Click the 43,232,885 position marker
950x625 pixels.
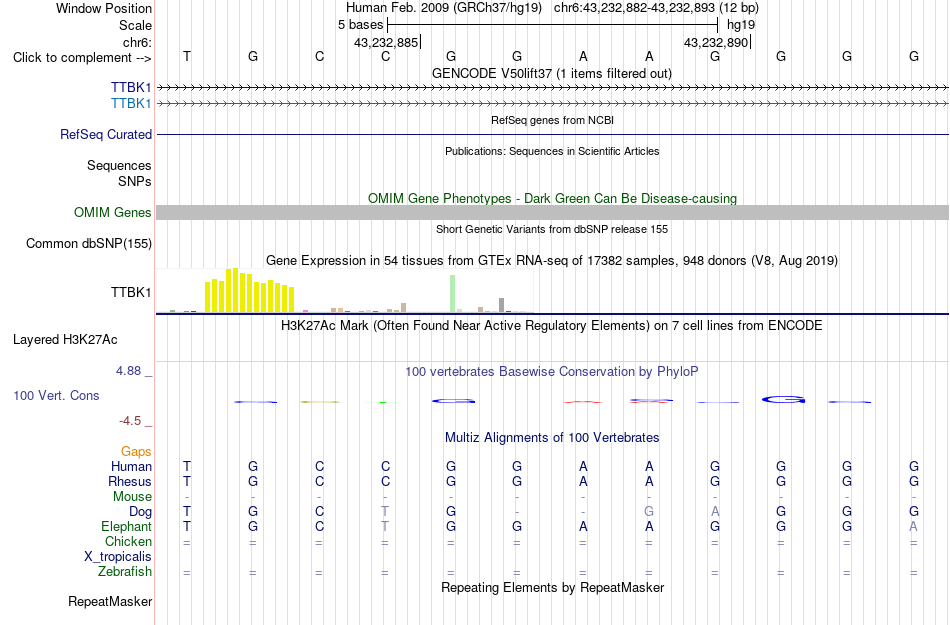point(386,42)
